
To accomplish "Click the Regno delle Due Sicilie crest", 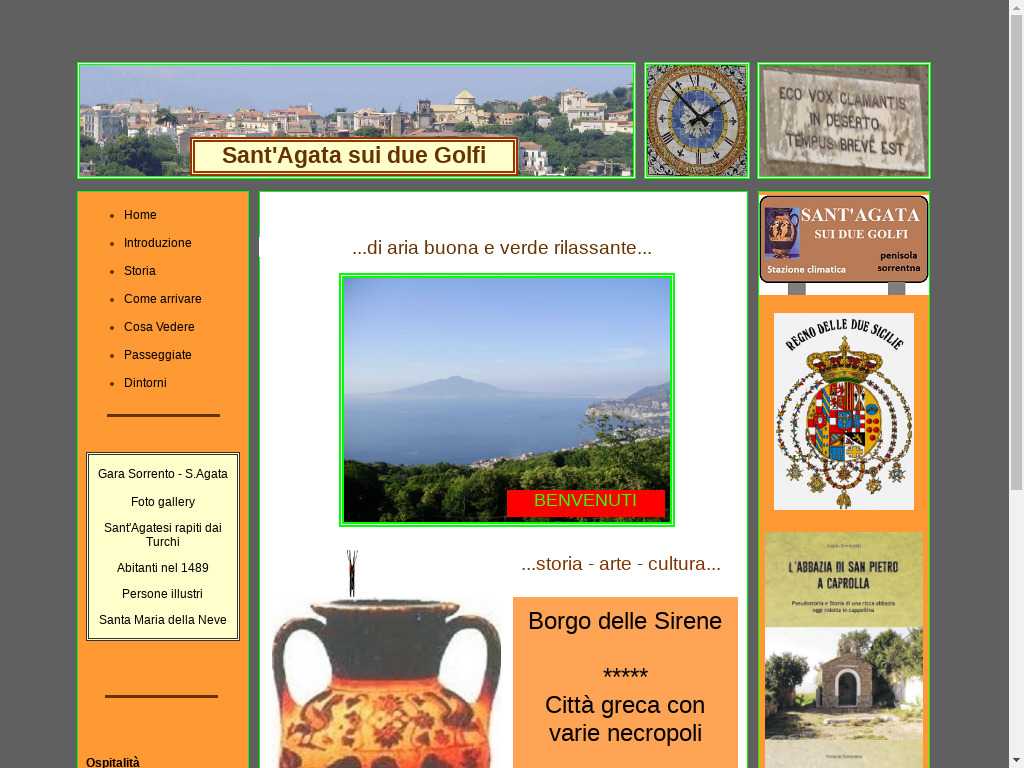I will (x=843, y=411).
